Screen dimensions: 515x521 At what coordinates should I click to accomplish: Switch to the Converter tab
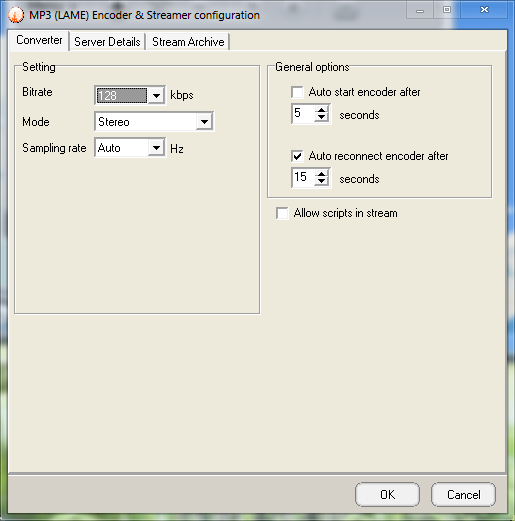[39, 40]
